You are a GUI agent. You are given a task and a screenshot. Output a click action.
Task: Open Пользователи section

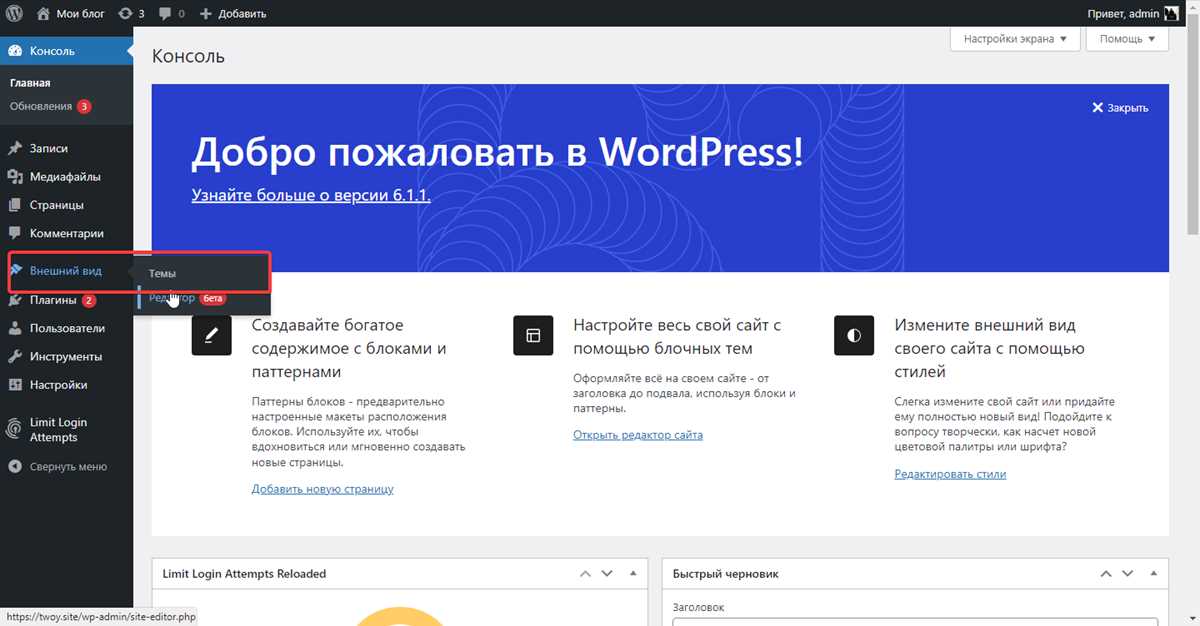[x=66, y=328]
